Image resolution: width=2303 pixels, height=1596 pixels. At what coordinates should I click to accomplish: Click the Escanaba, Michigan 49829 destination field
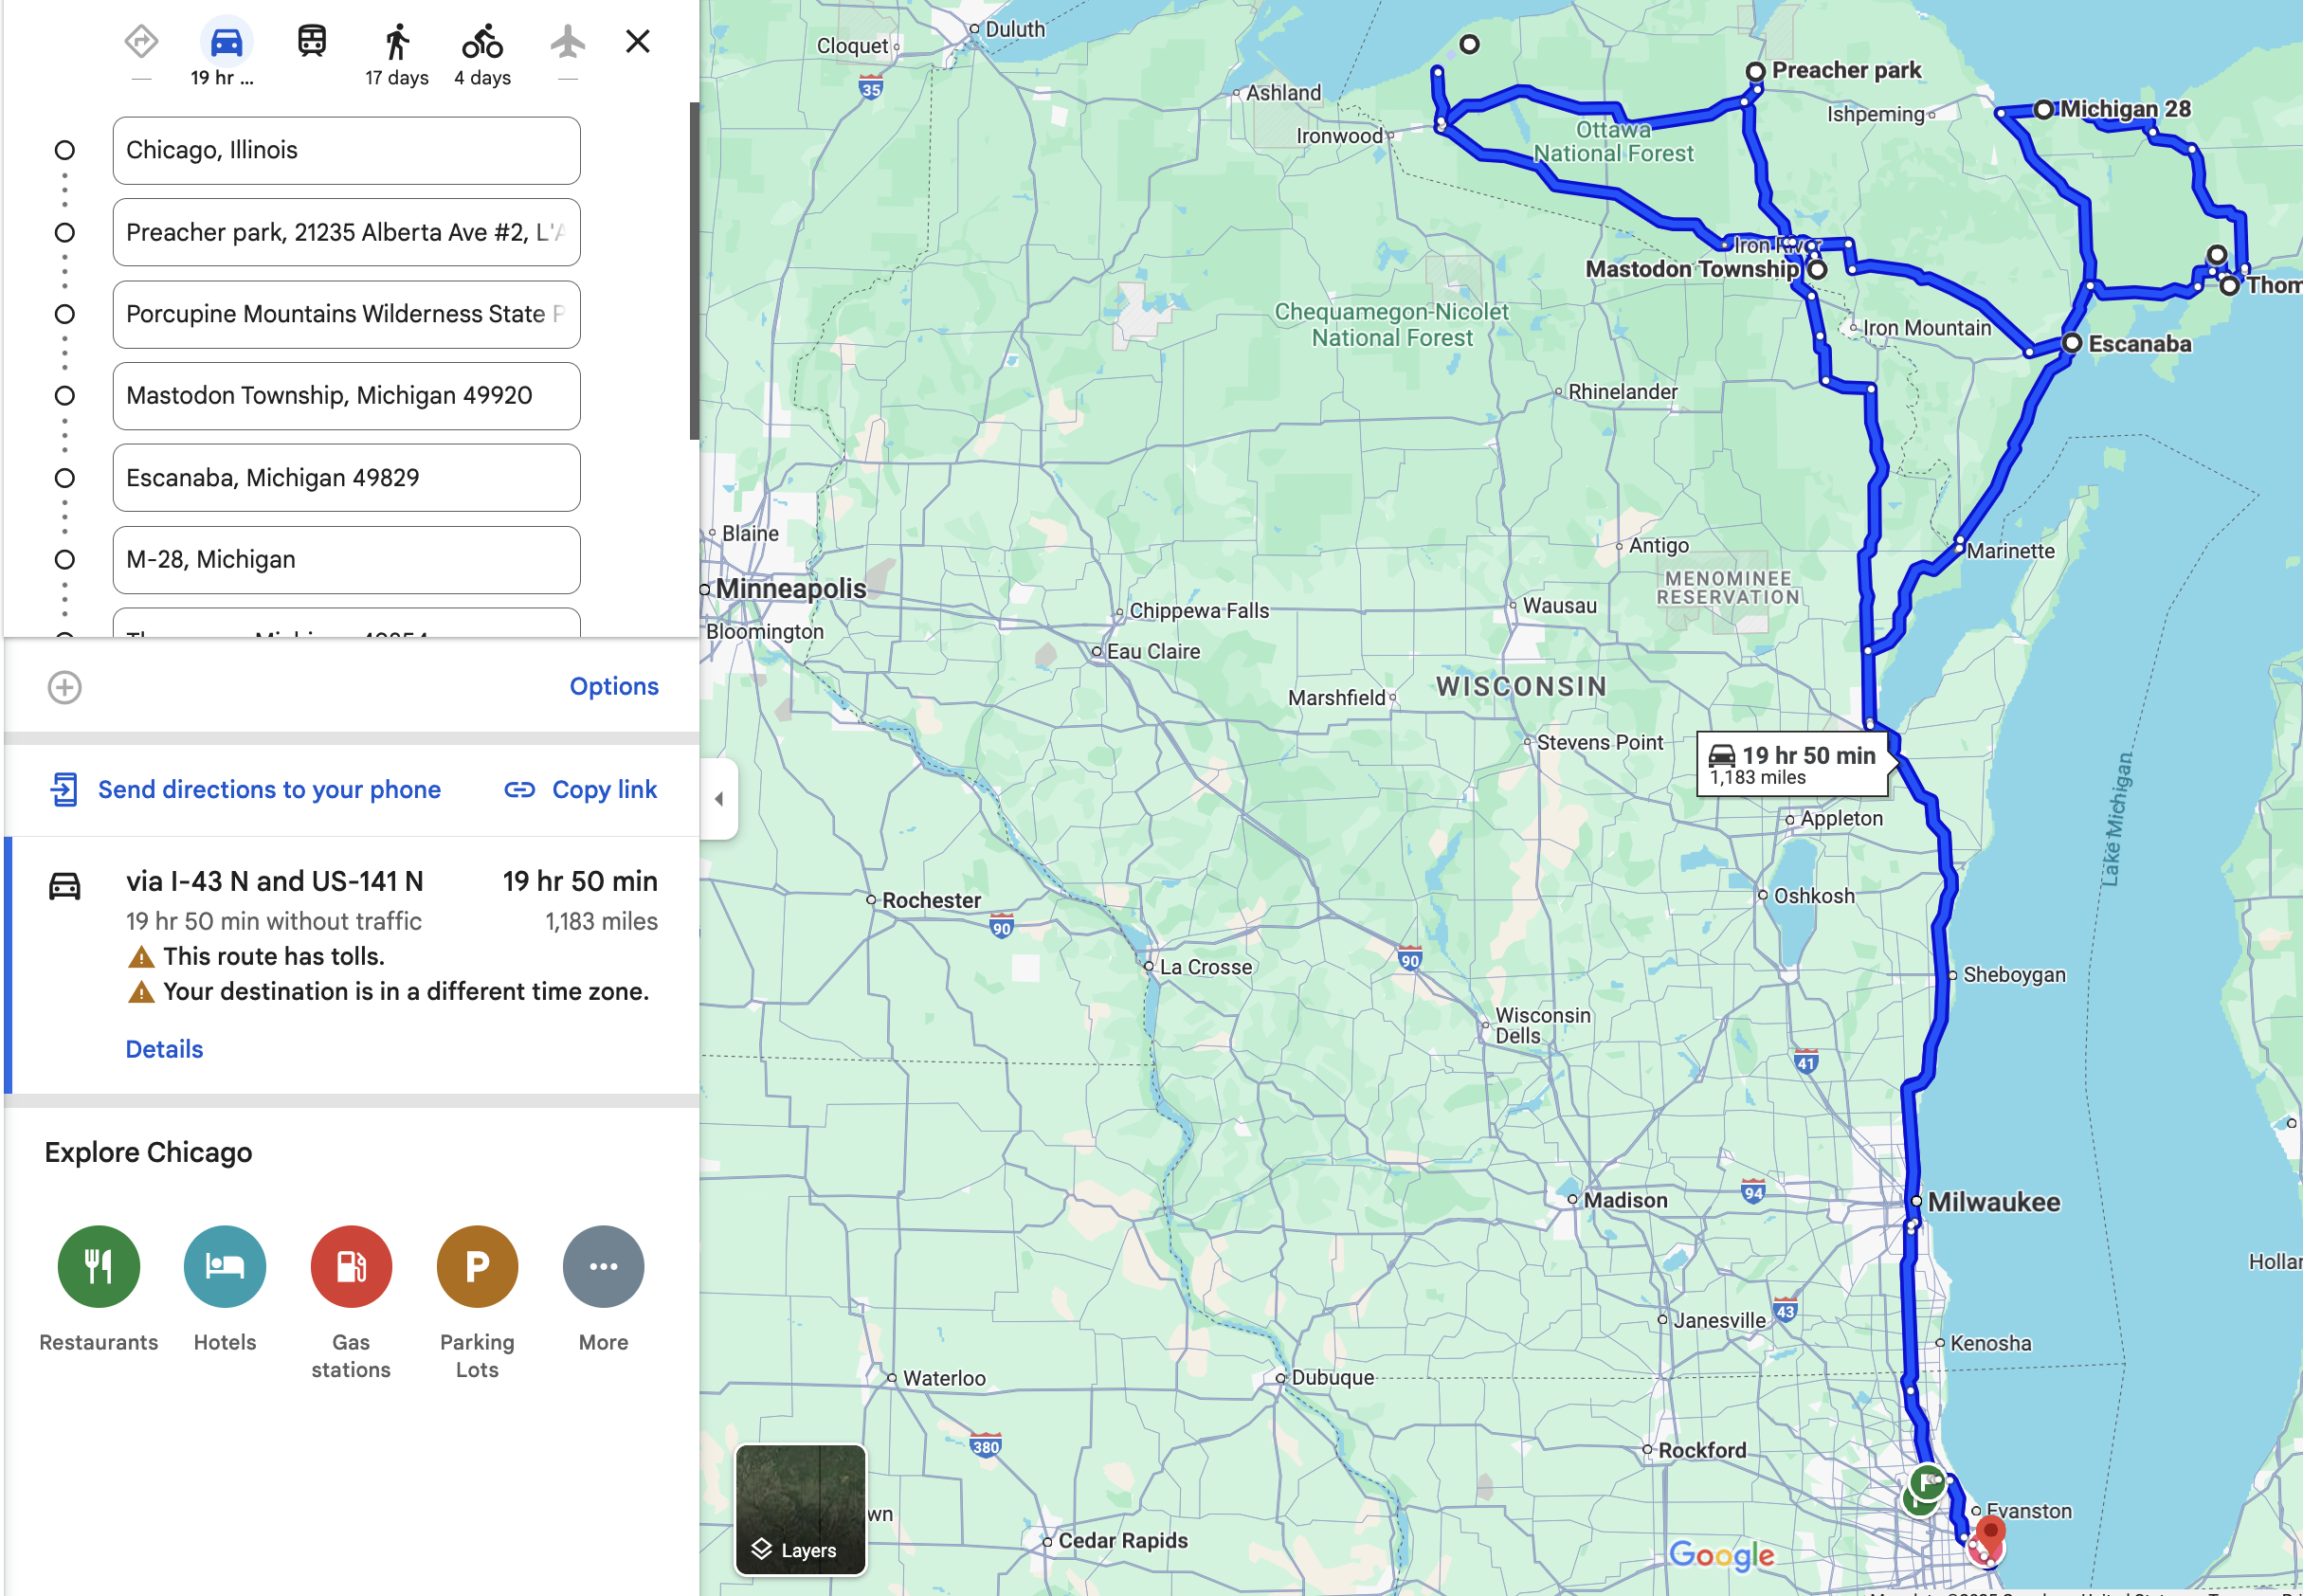point(346,477)
